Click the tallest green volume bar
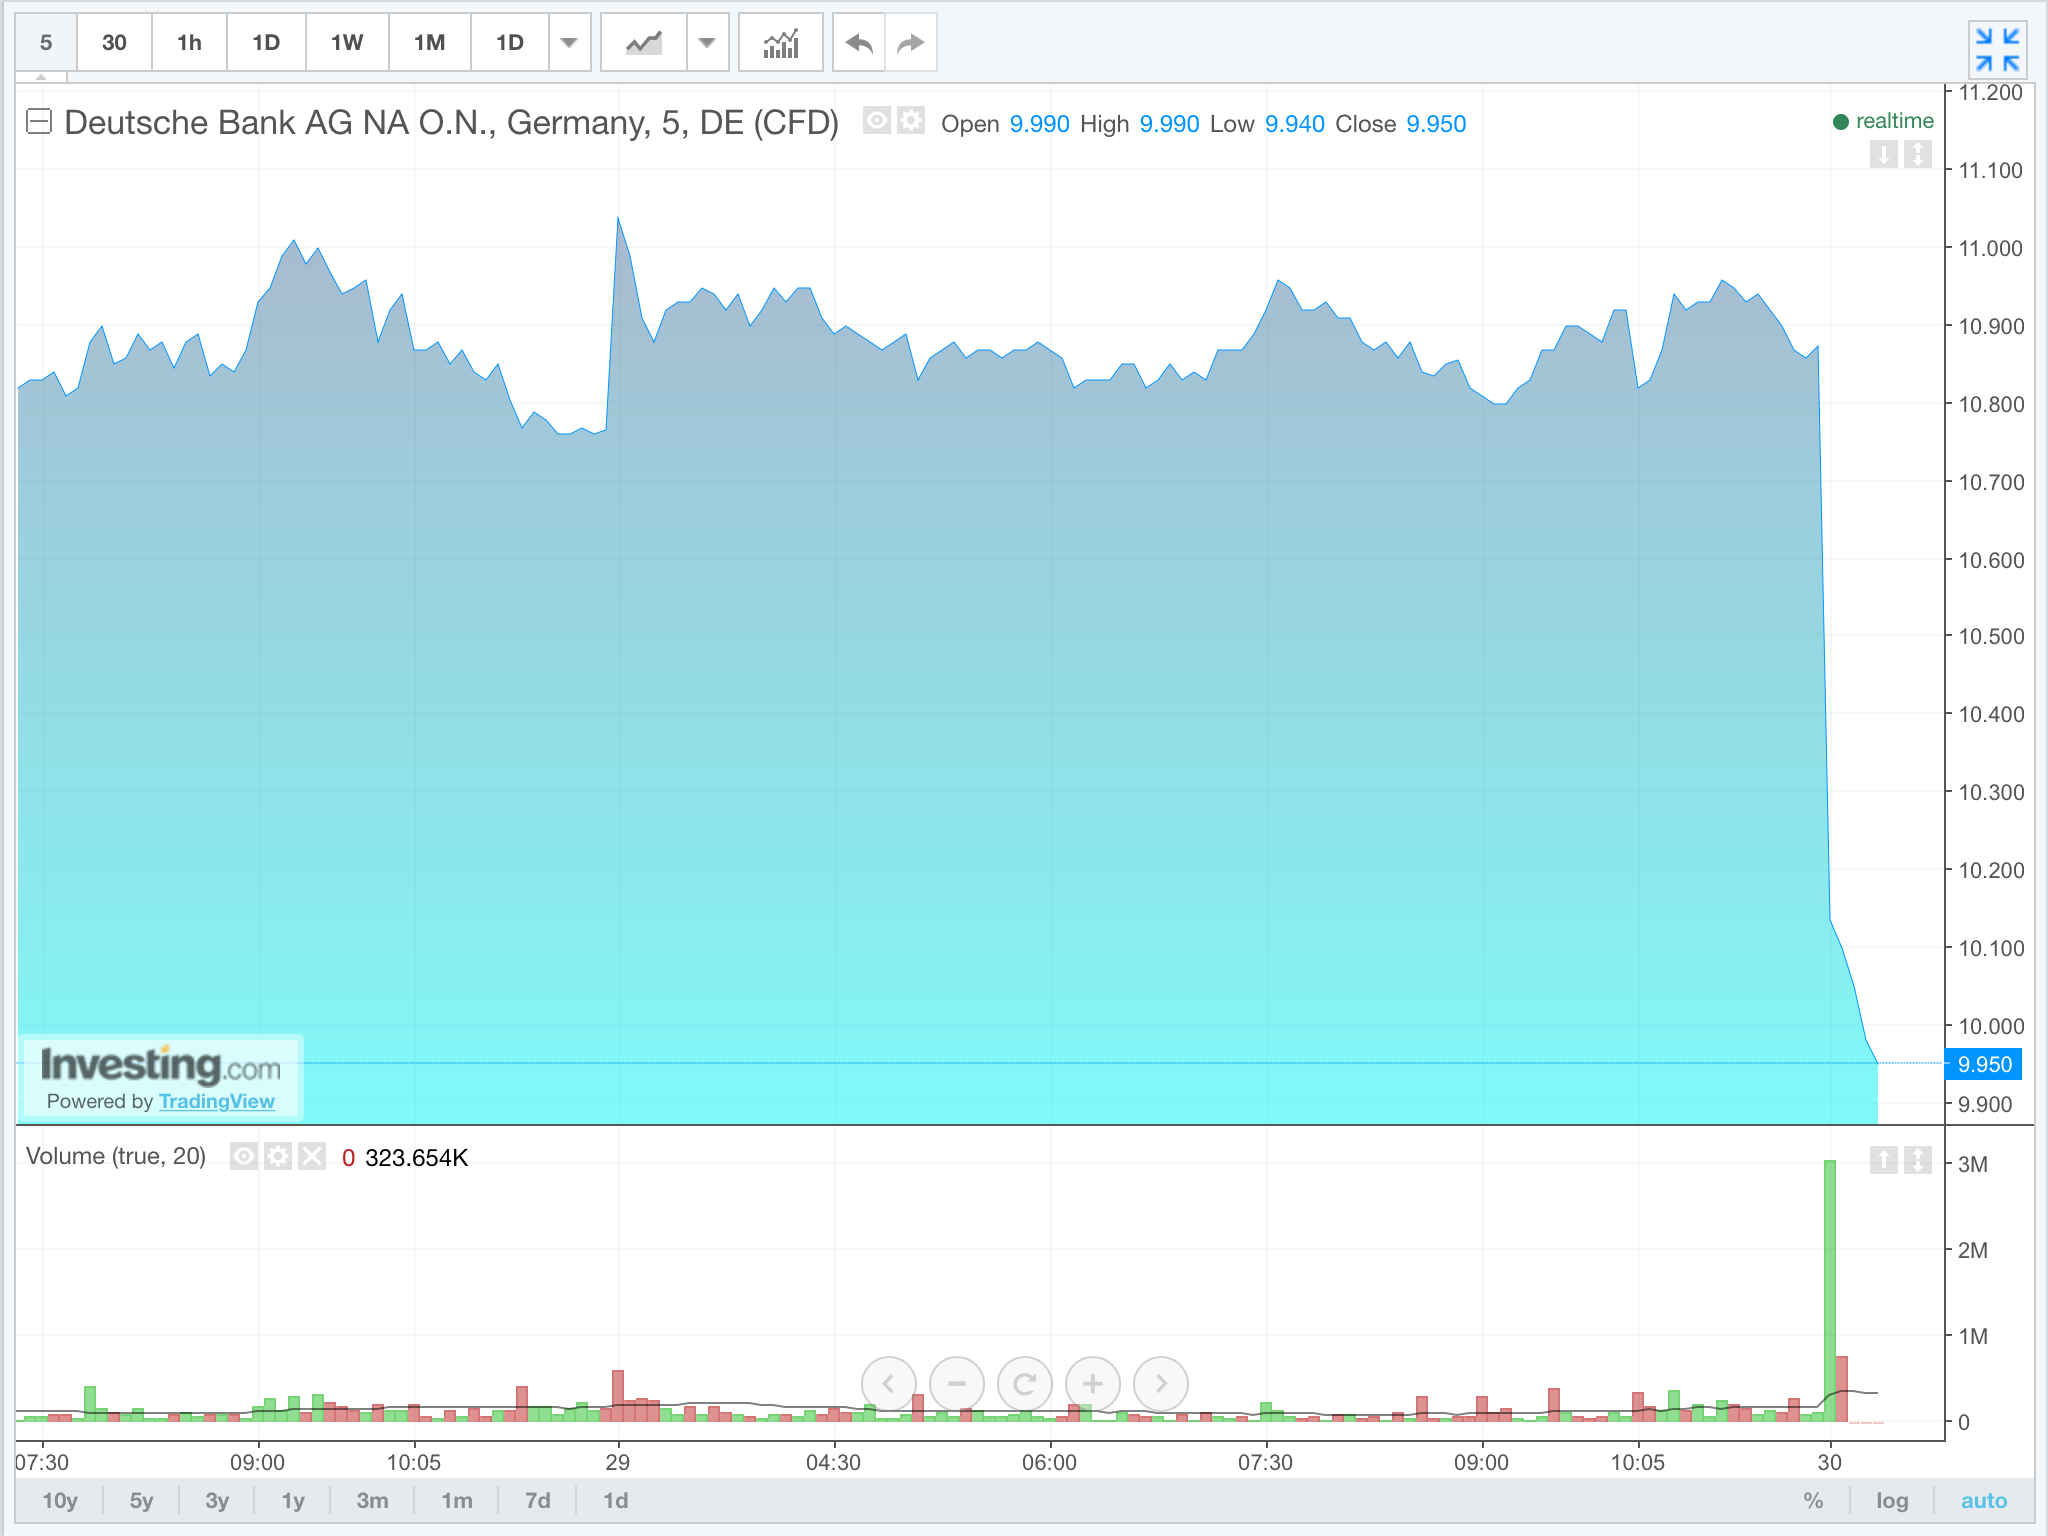 [x=1830, y=1290]
